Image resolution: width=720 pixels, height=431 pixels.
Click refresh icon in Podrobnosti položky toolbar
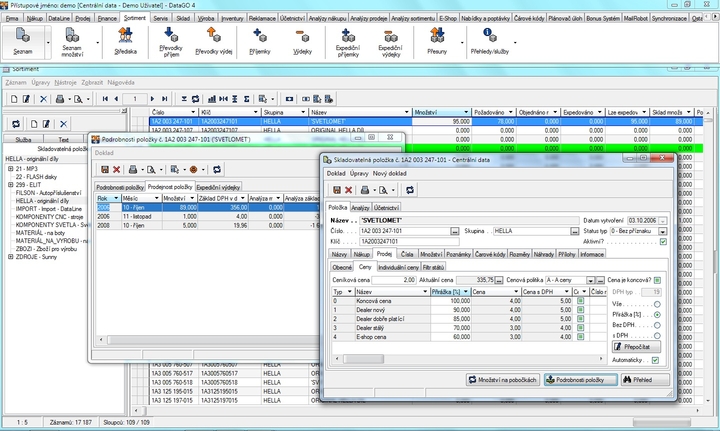(217, 169)
